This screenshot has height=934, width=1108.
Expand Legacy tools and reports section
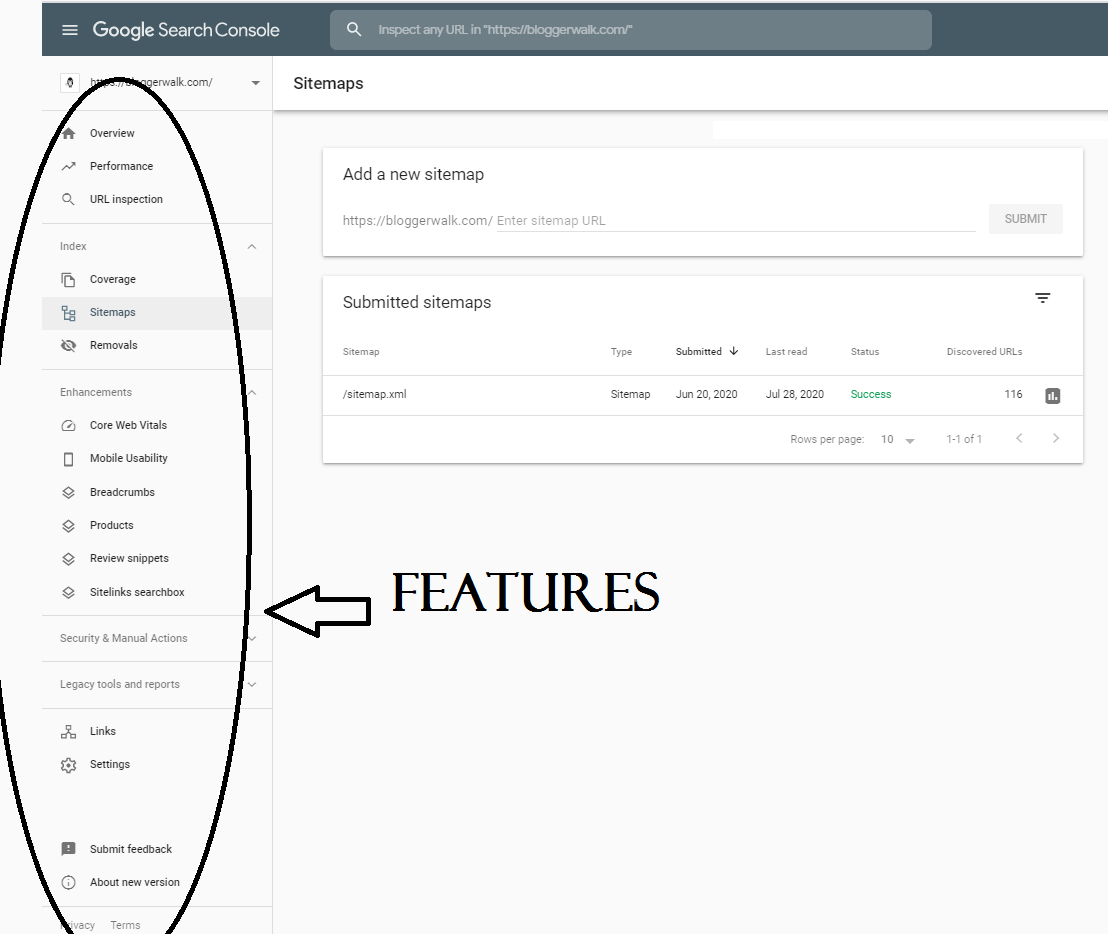click(252, 685)
